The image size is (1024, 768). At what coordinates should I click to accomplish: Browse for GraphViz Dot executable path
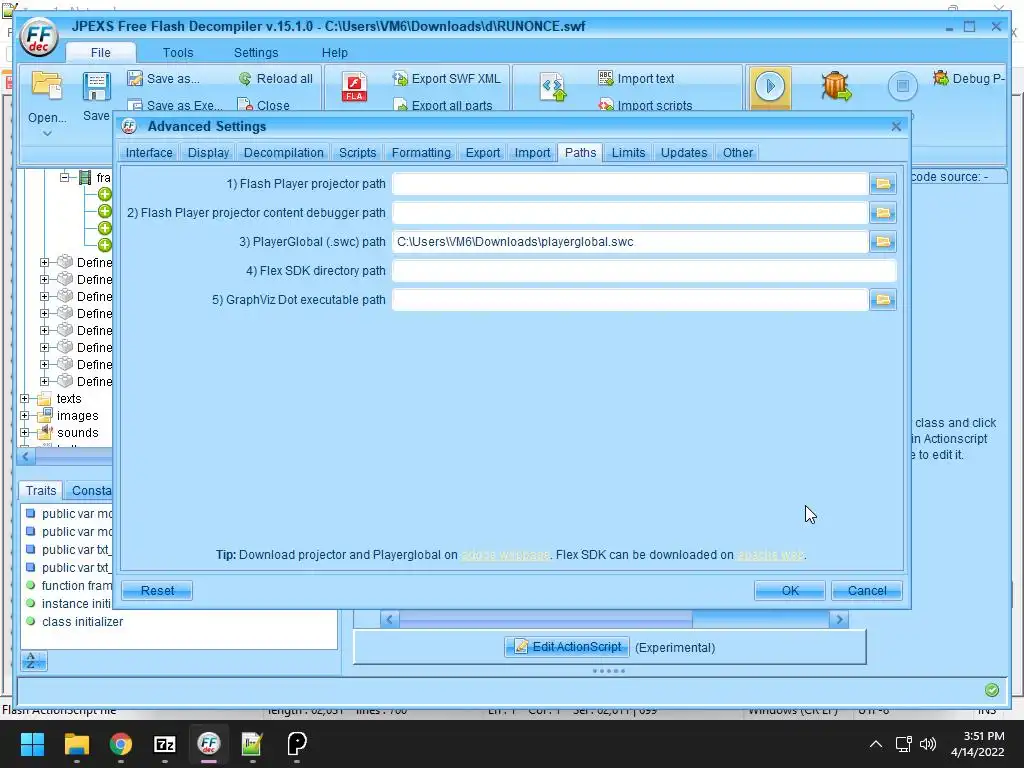[x=883, y=300]
